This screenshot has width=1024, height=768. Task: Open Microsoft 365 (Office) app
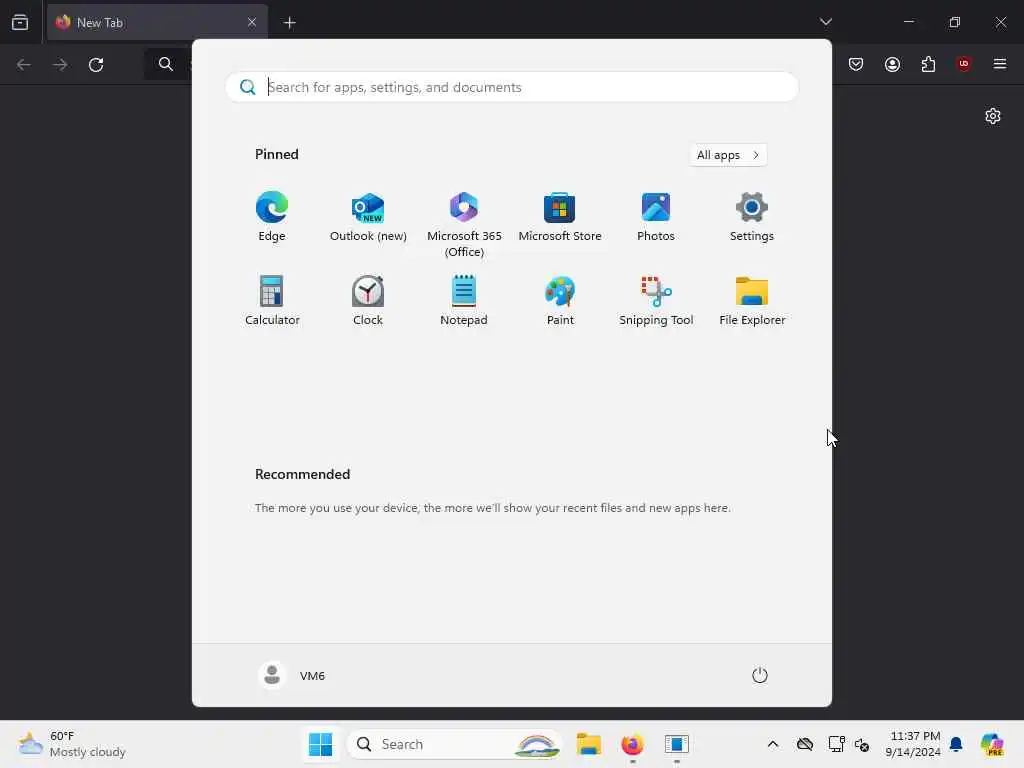pyautogui.click(x=464, y=225)
